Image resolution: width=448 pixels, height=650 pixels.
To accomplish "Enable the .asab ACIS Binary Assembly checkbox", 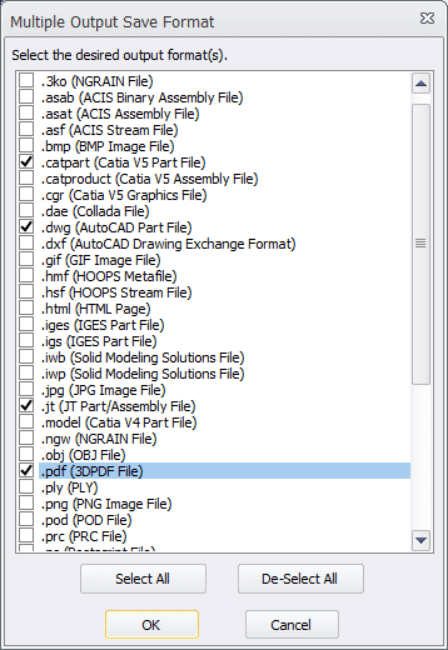I will 27,97.
